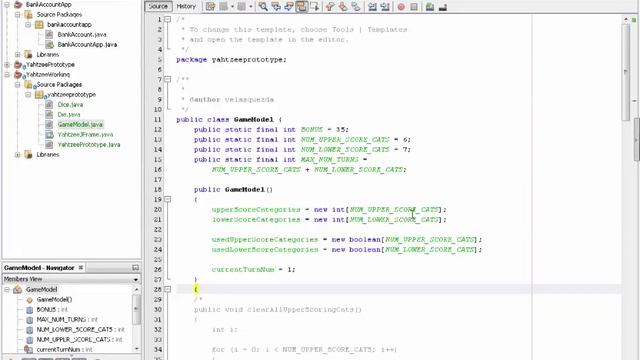Select GameModel - Navigator tab
Viewport: 640px width, 360px height.
click(39, 268)
